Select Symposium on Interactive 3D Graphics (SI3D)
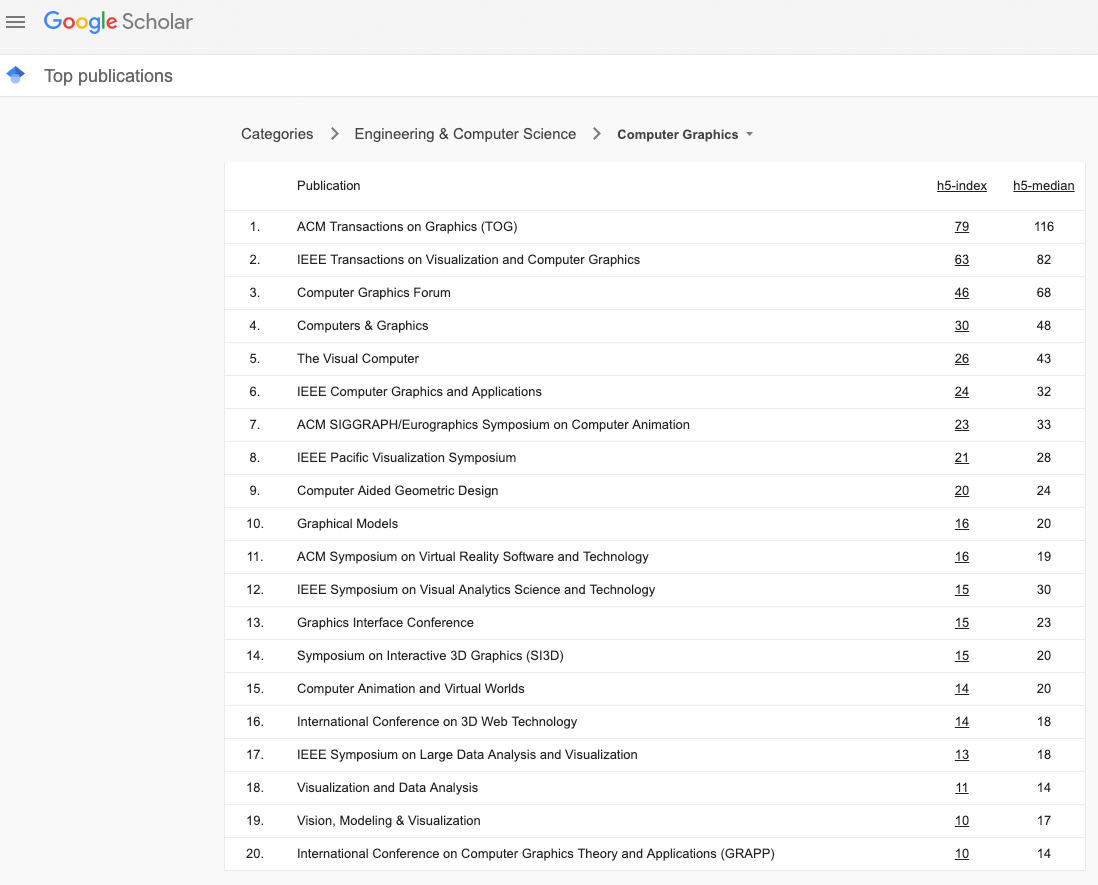The image size is (1098, 885). (430, 655)
